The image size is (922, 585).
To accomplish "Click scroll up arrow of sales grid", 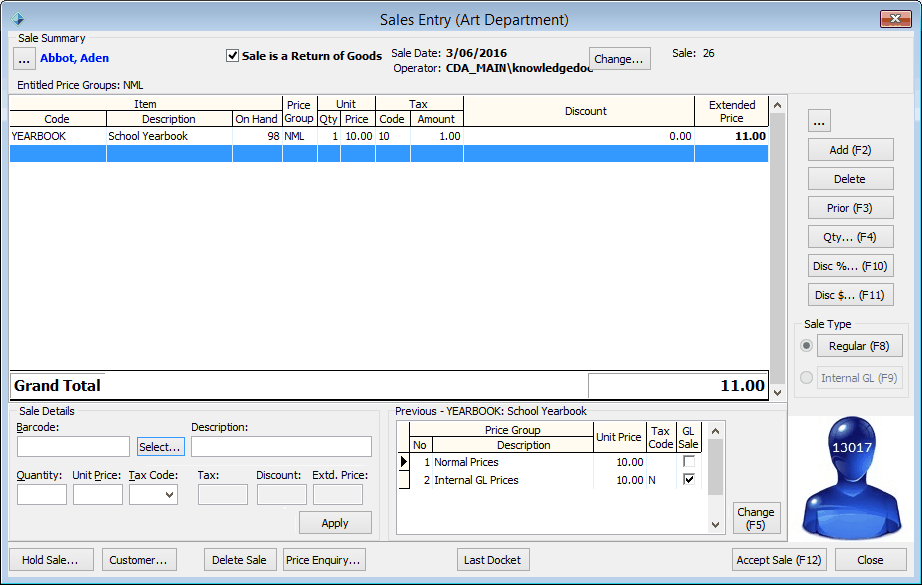I will [x=777, y=105].
